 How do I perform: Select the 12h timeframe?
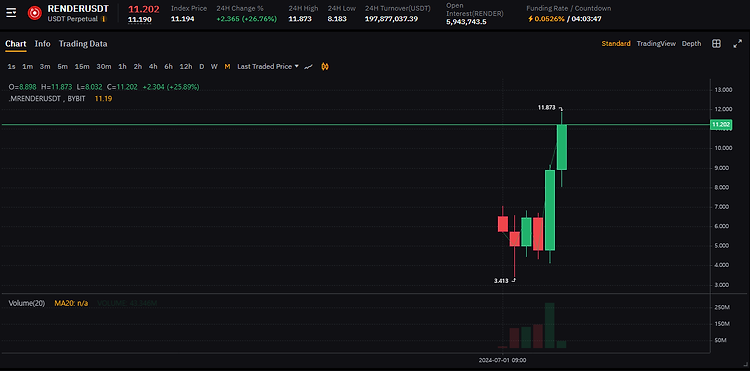point(186,66)
